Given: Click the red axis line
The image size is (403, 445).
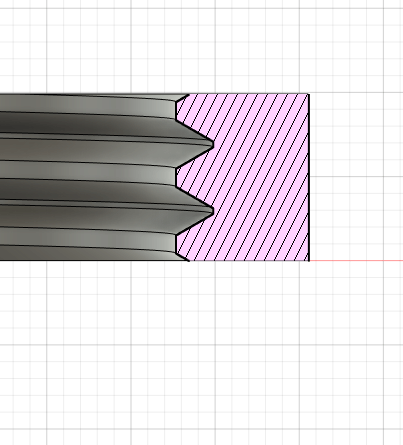Looking at the screenshot, I should [x=356, y=260].
